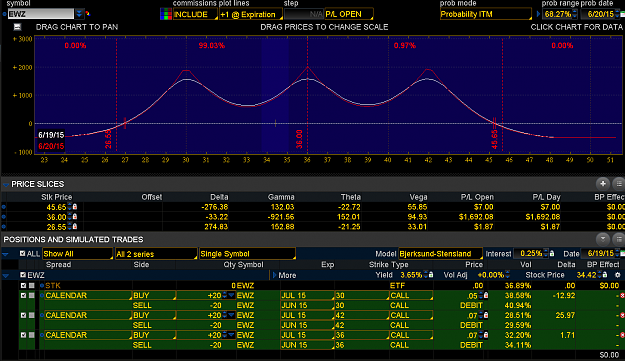Viewport: 625px width, 361px height.
Task: Adjust the prob range 68.27% stepper
Action: click(574, 14)
